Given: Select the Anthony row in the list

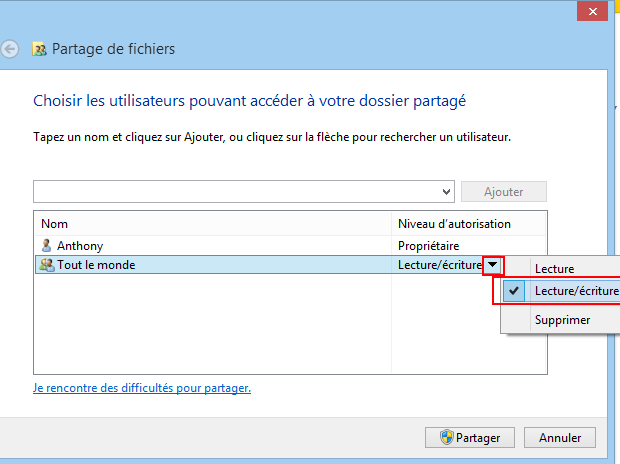Looking at the screenshot, I should (291, 246).
